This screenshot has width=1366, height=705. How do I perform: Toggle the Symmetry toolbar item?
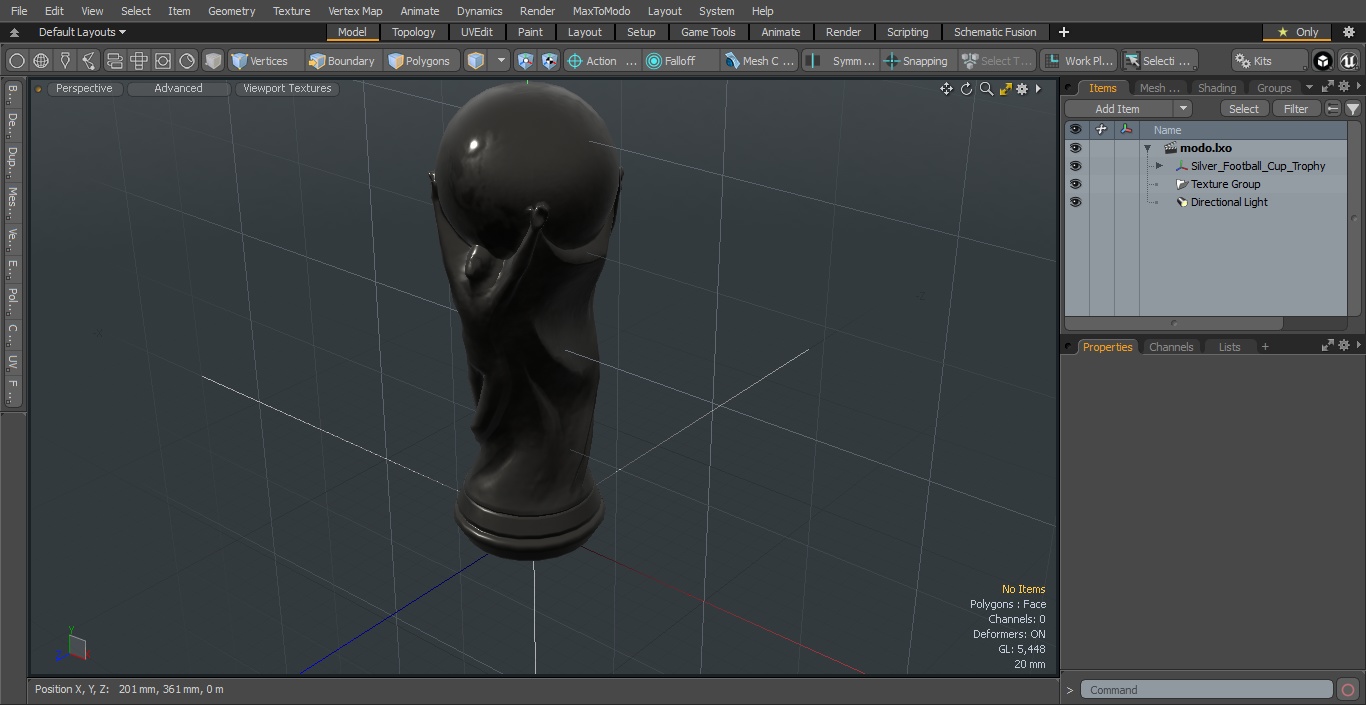click(x=842, y=61)
